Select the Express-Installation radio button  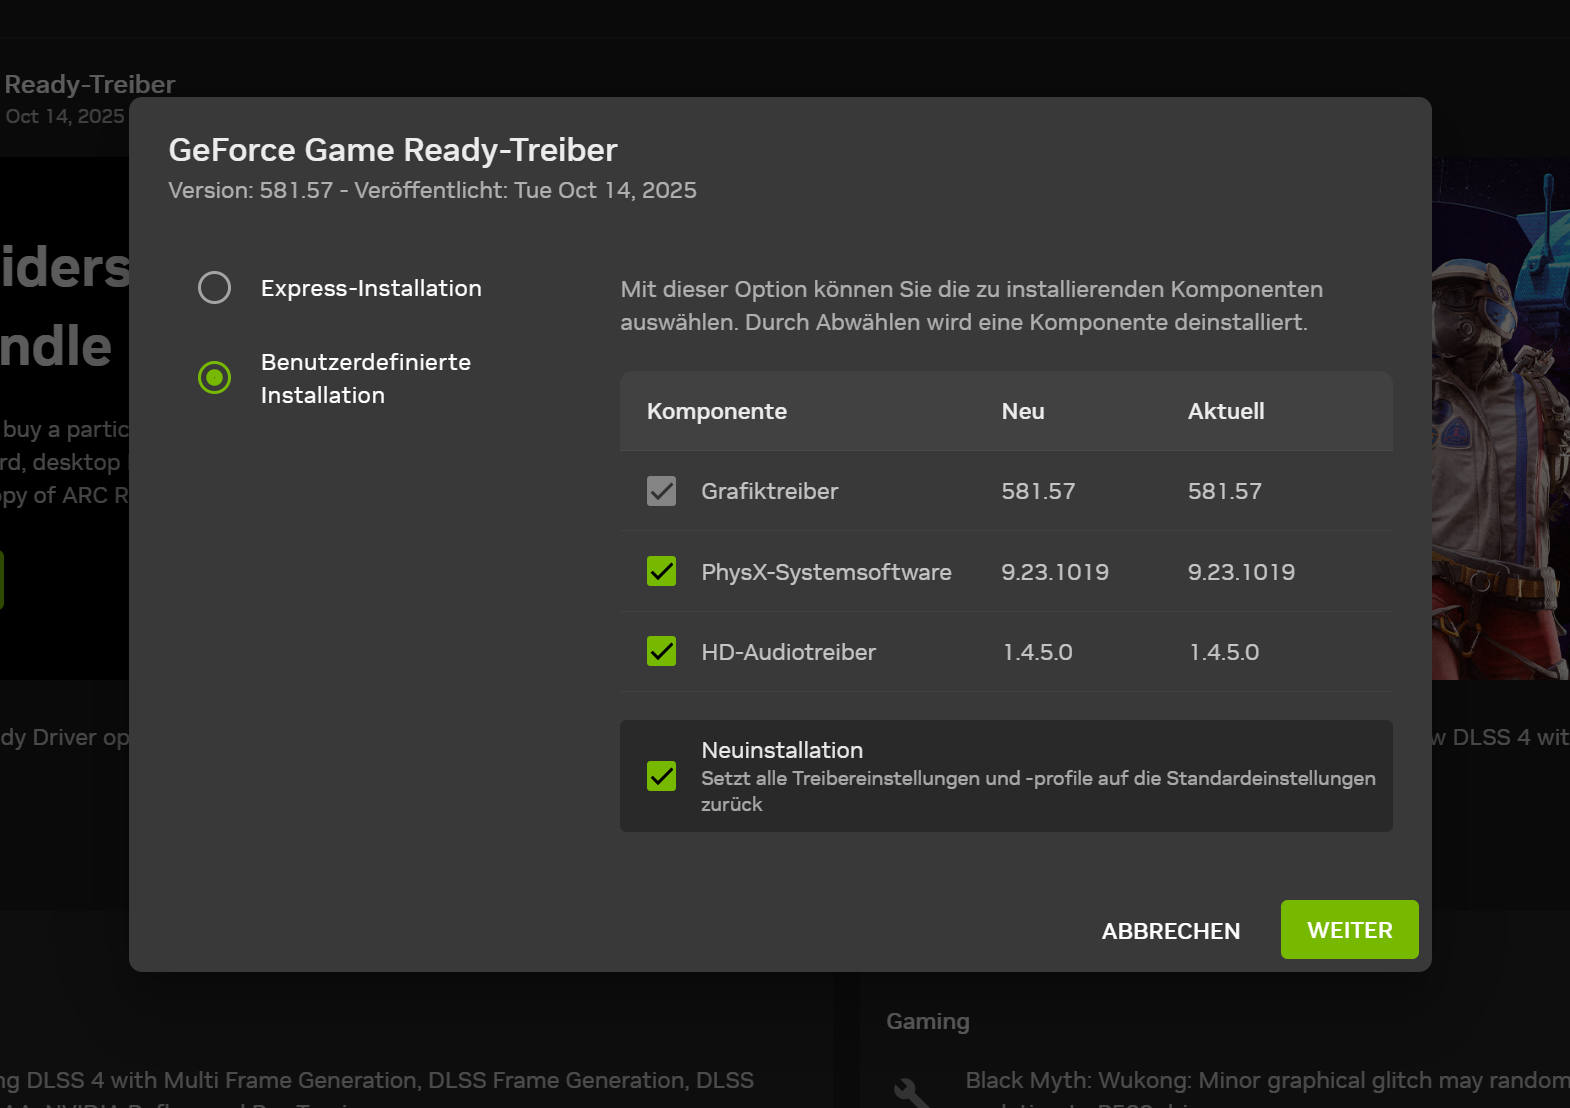point(214,288)
